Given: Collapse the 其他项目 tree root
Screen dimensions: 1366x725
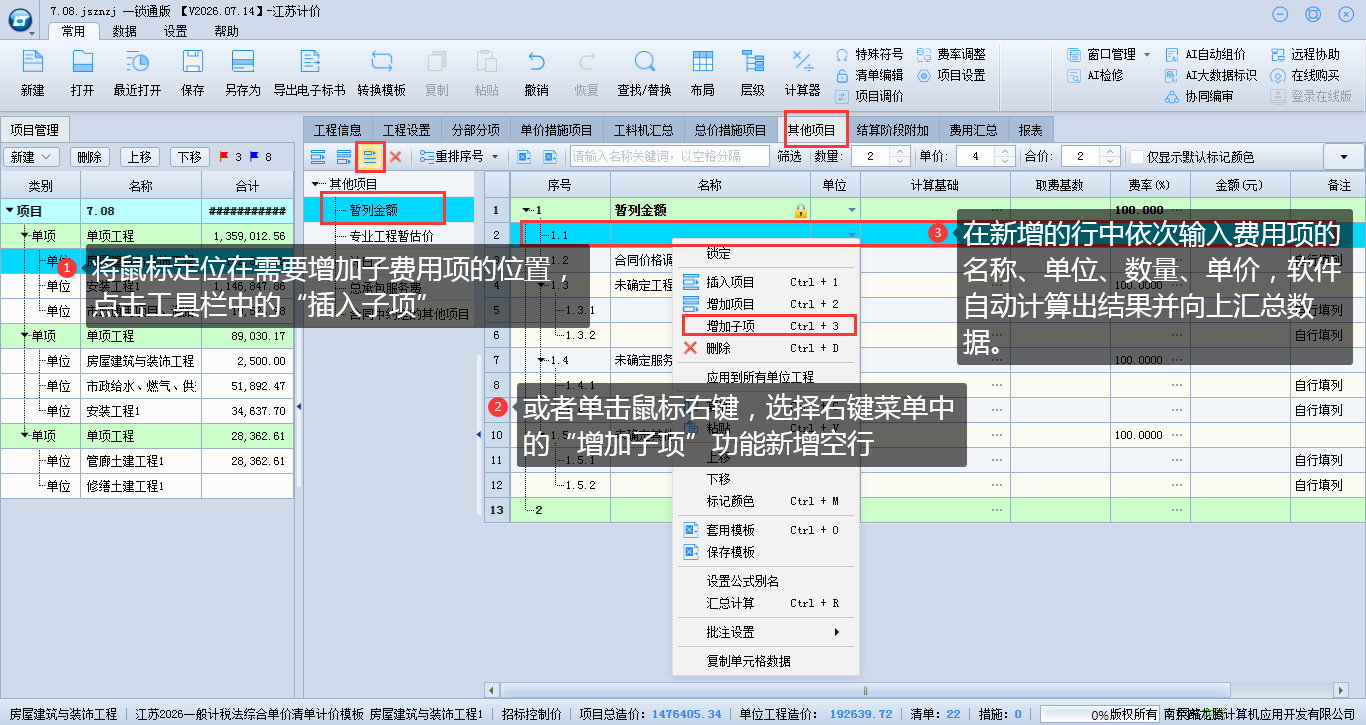Looking at the screenshot, I should tap(315, 184).
